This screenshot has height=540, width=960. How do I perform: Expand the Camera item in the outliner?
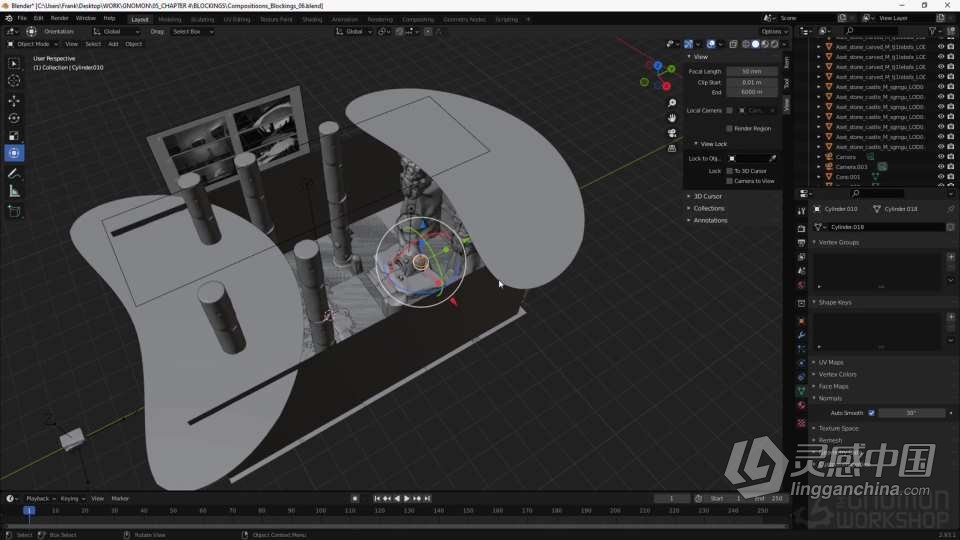coord(819,157)
